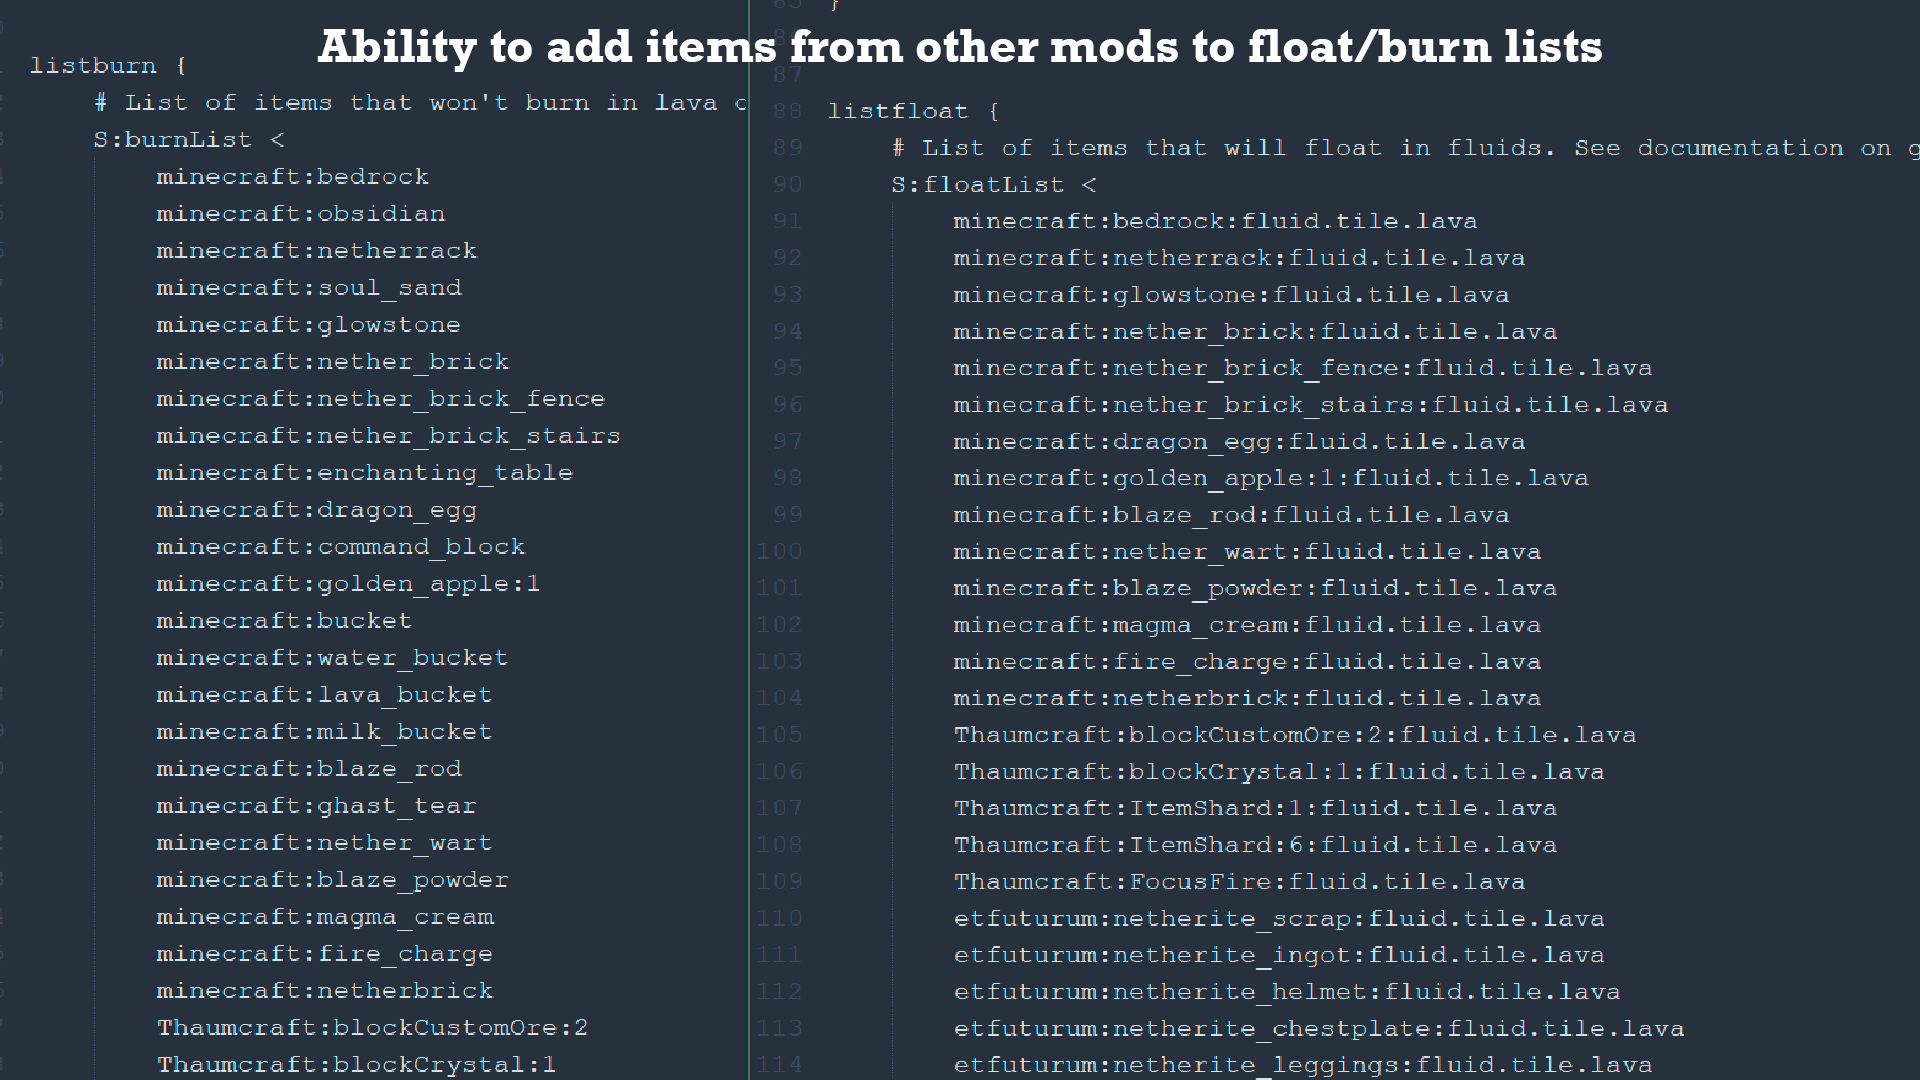This screenshot has height=1080, width=1920.
Task: Place cursor on the "S:burnList <" line
Action: click(189, 140)
